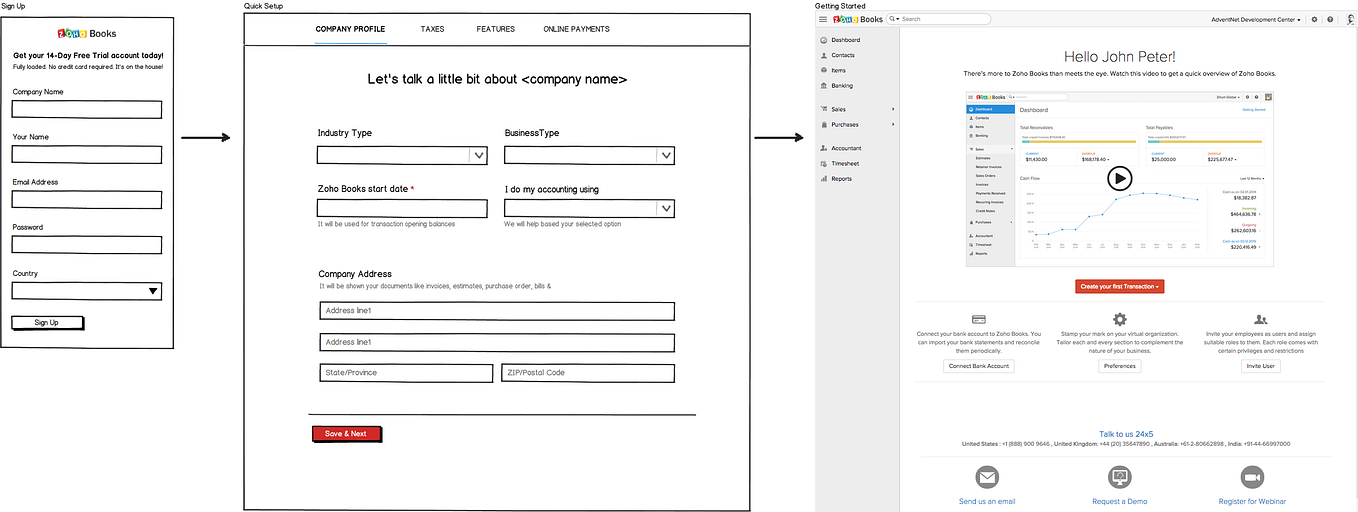Click the Zoho Books logo in Getting Started header

click(x=858, y=19)
